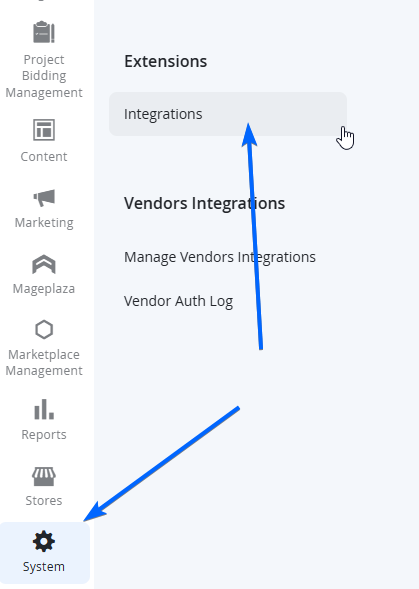Image resolution: width=419 pixels, height=589 pixels.
Task: Select the Reports sidebar label
Action: pos(44,435)
